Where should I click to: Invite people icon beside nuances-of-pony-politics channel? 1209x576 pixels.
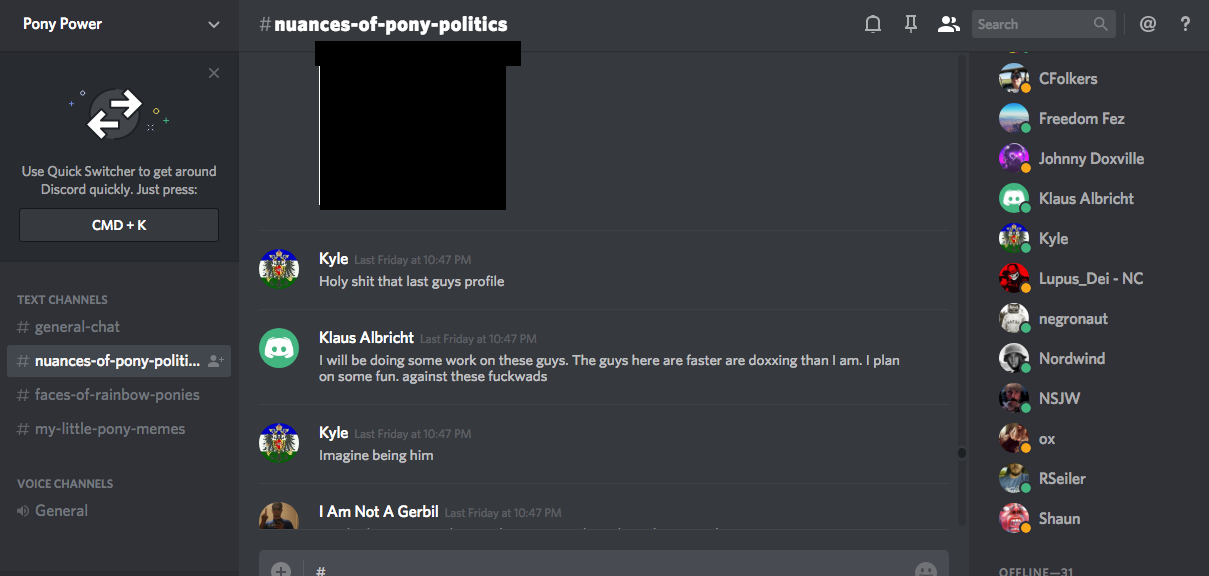(x=216, y=361)
